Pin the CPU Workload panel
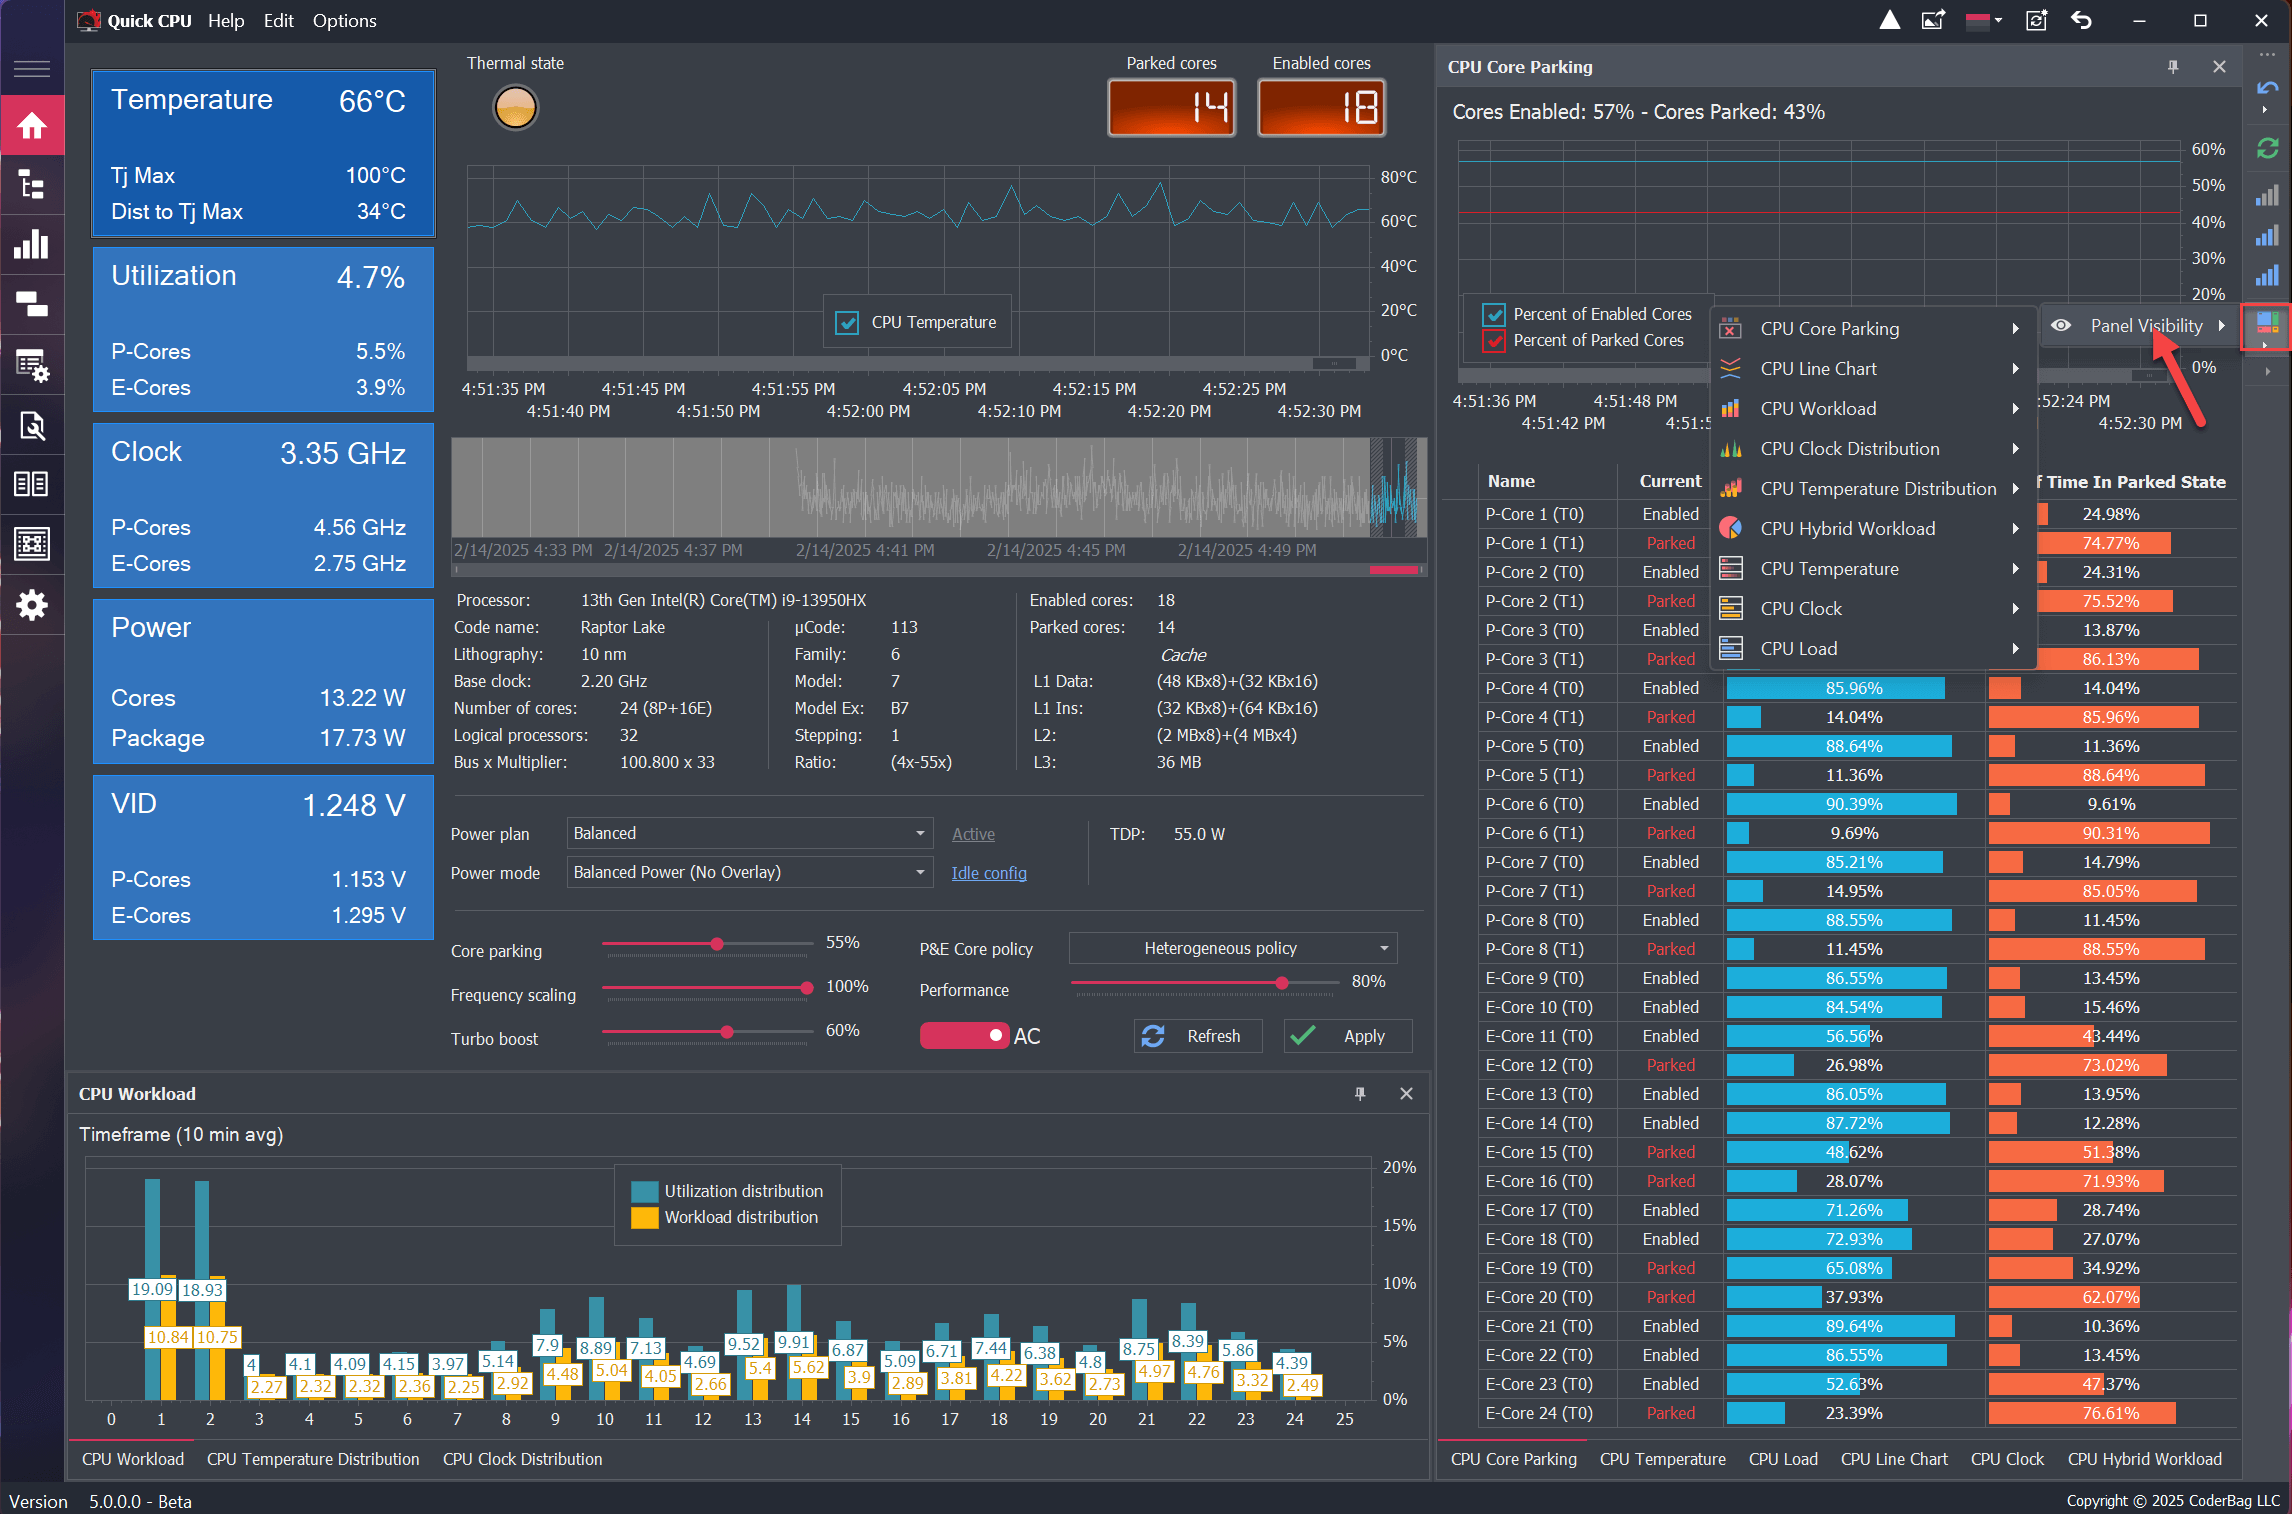 [1360, 1094]
